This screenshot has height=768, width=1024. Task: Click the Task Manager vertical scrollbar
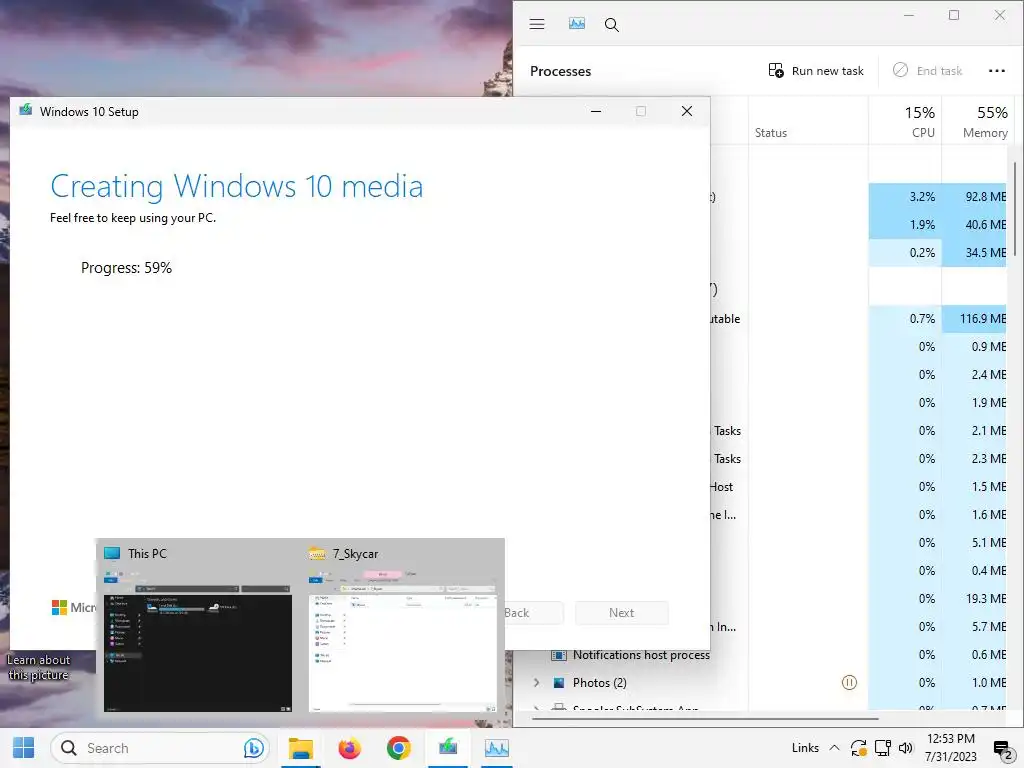[x=1015, y=209]
